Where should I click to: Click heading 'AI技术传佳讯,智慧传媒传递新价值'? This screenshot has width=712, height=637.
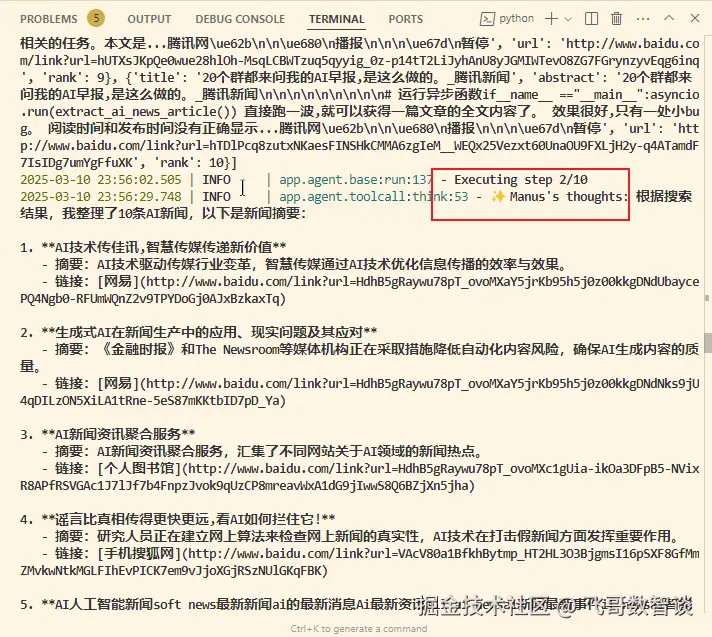tap(163, 247)
